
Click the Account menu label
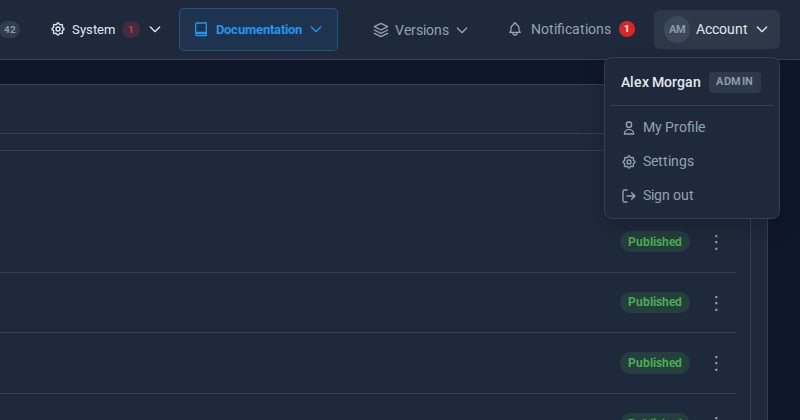721,30
